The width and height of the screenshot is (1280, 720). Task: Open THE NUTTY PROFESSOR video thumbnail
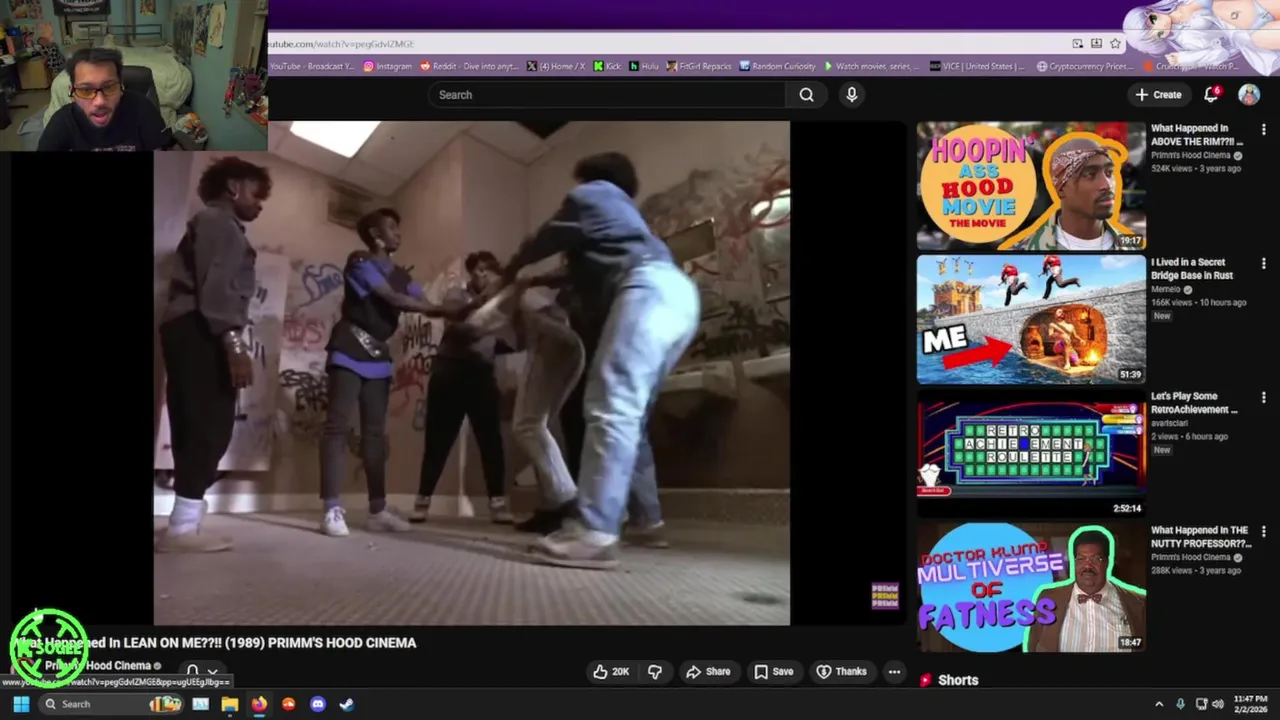pyautogui.click(x=1031, y=588)
